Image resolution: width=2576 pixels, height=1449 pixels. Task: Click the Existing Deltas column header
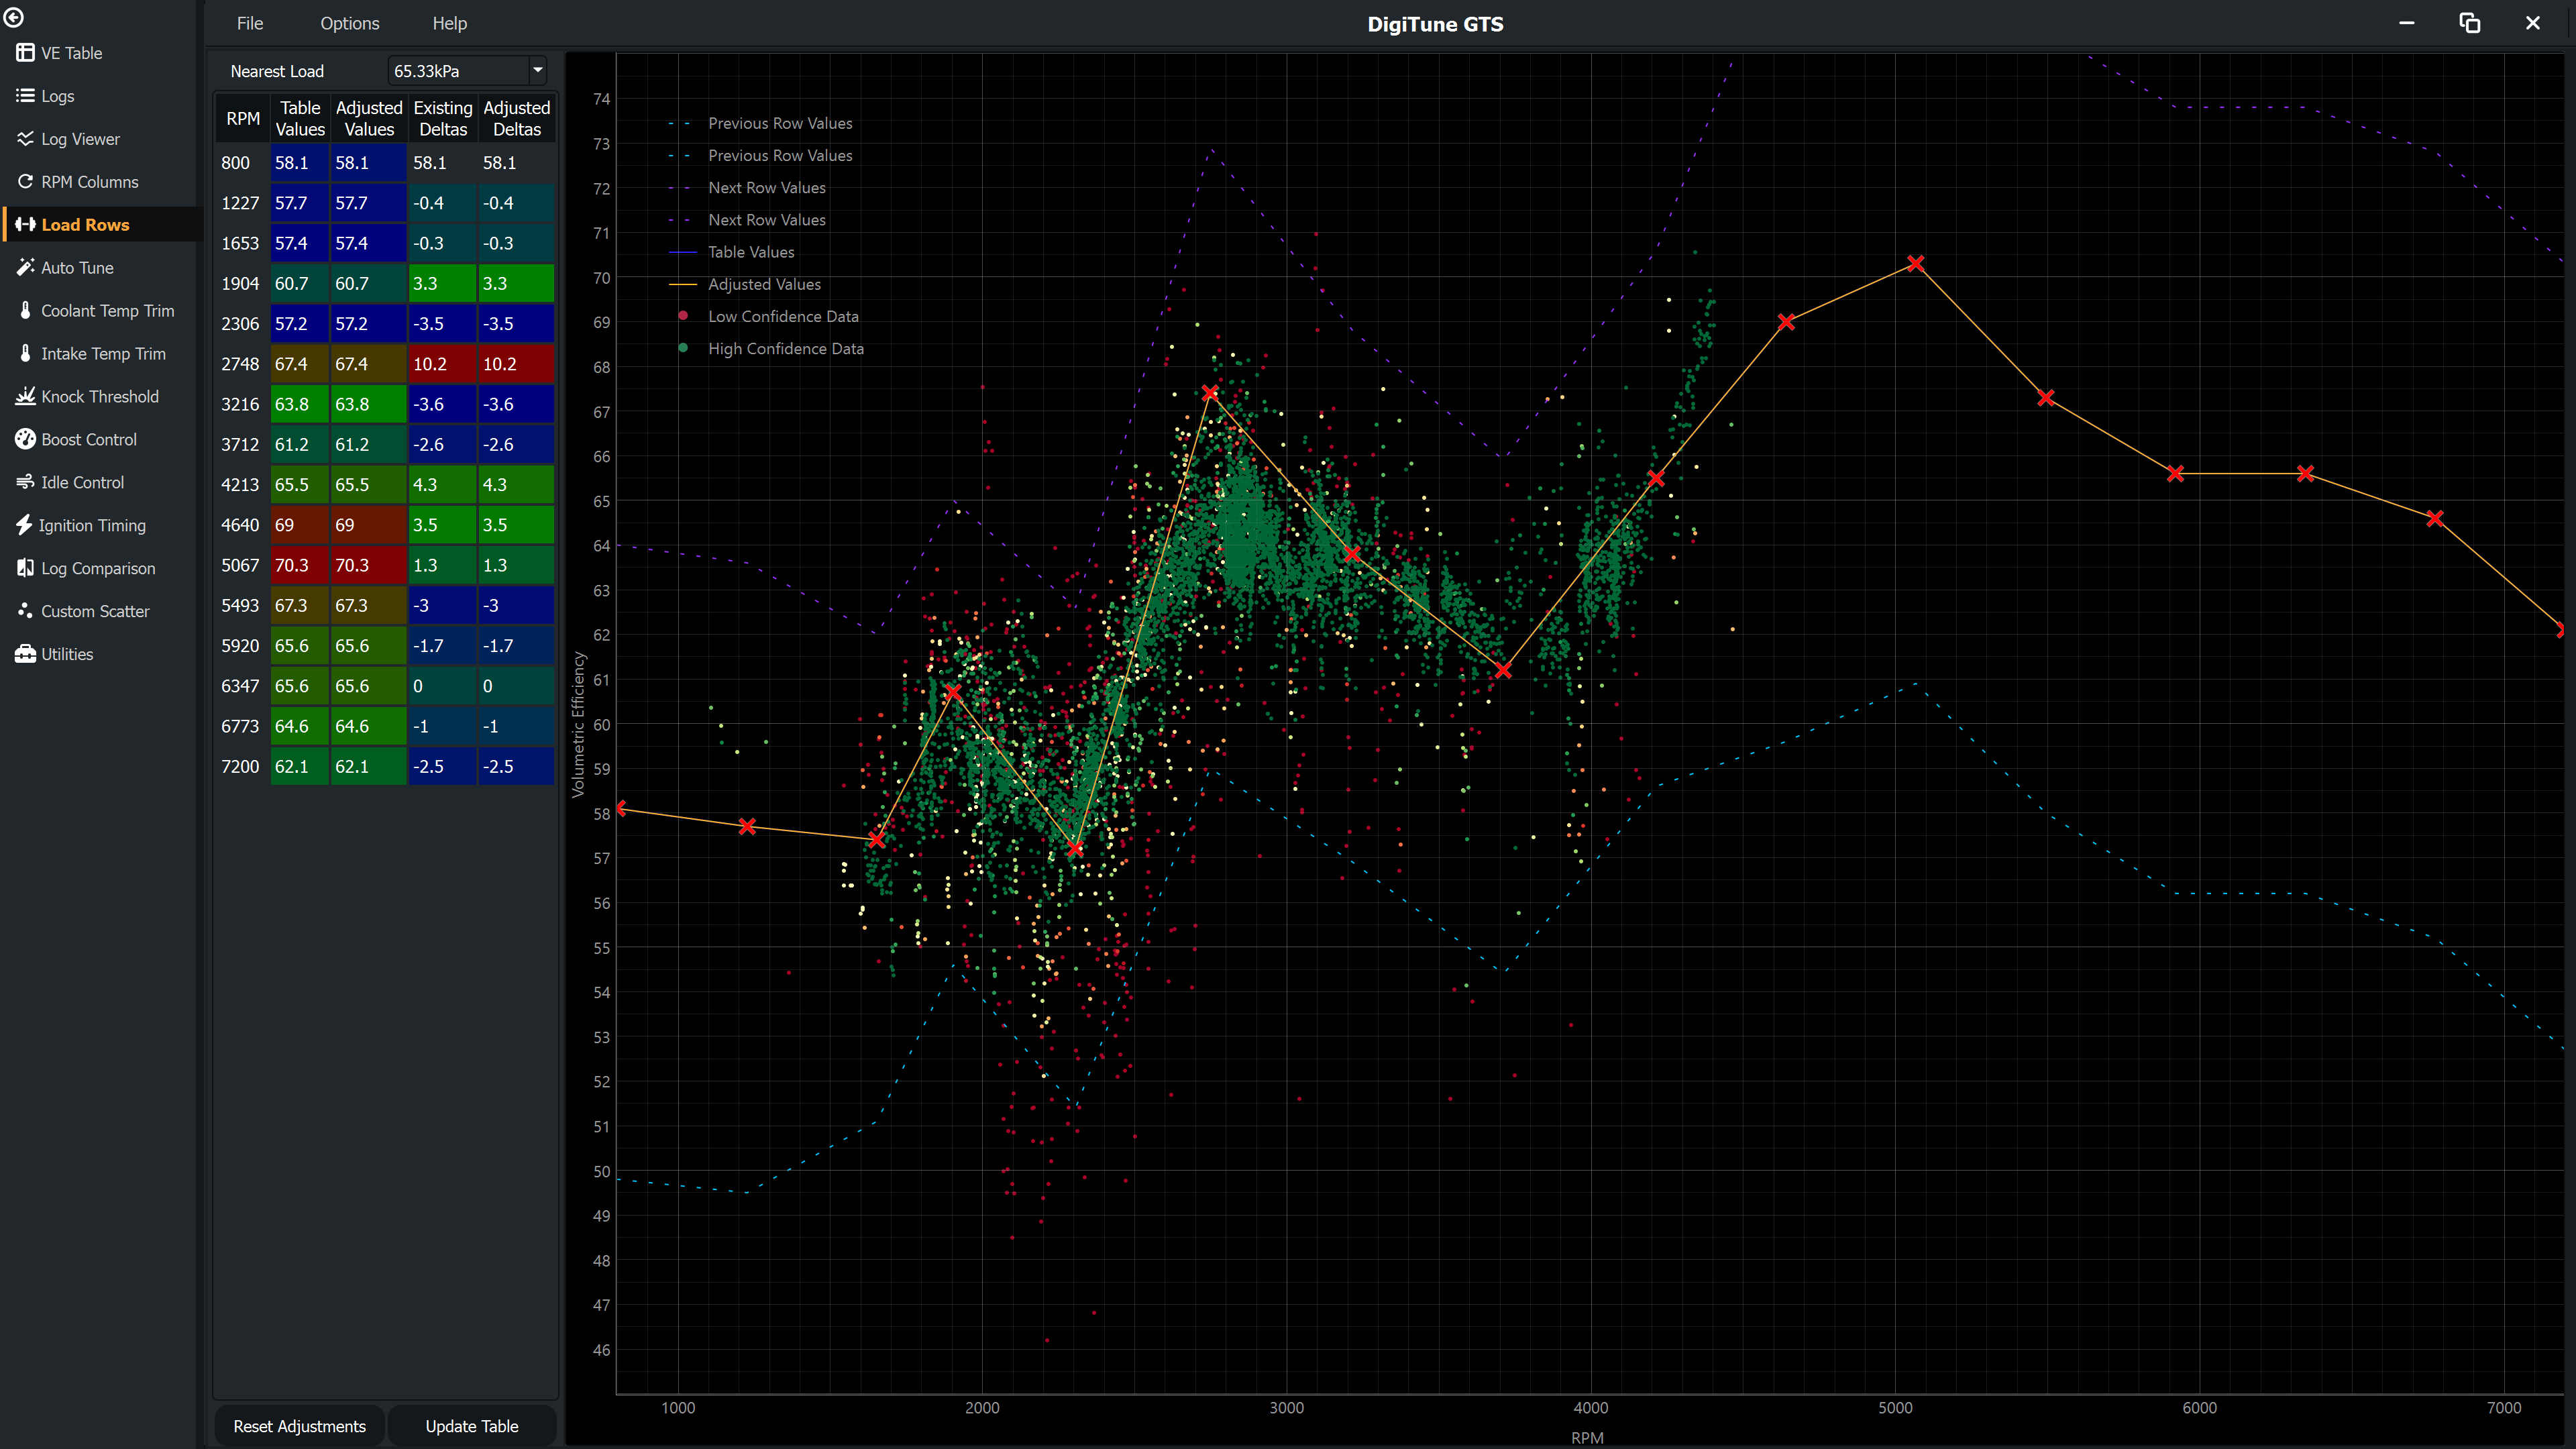(x=442, y=118)
